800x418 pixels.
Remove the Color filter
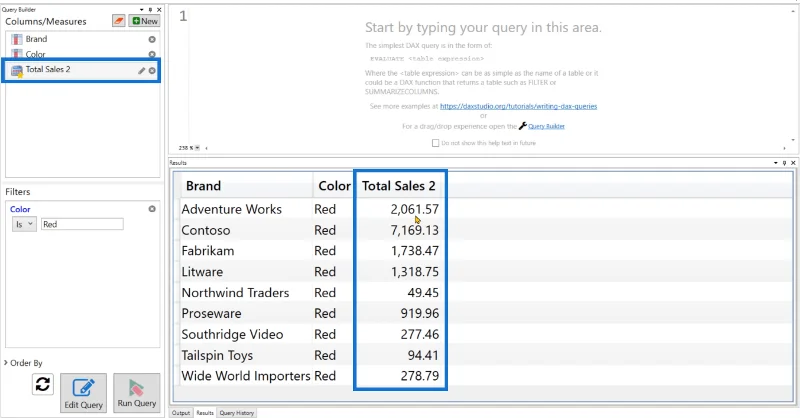point(152,209)
